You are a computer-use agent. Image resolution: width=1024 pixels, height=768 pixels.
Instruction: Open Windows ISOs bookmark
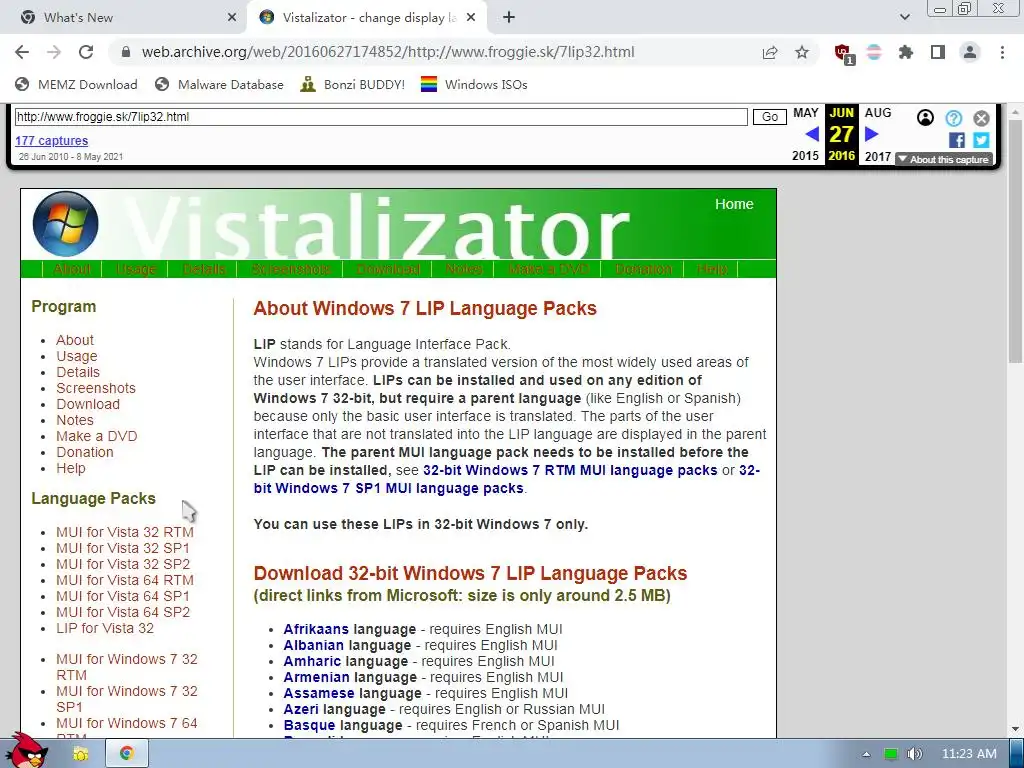coord(474,84)
